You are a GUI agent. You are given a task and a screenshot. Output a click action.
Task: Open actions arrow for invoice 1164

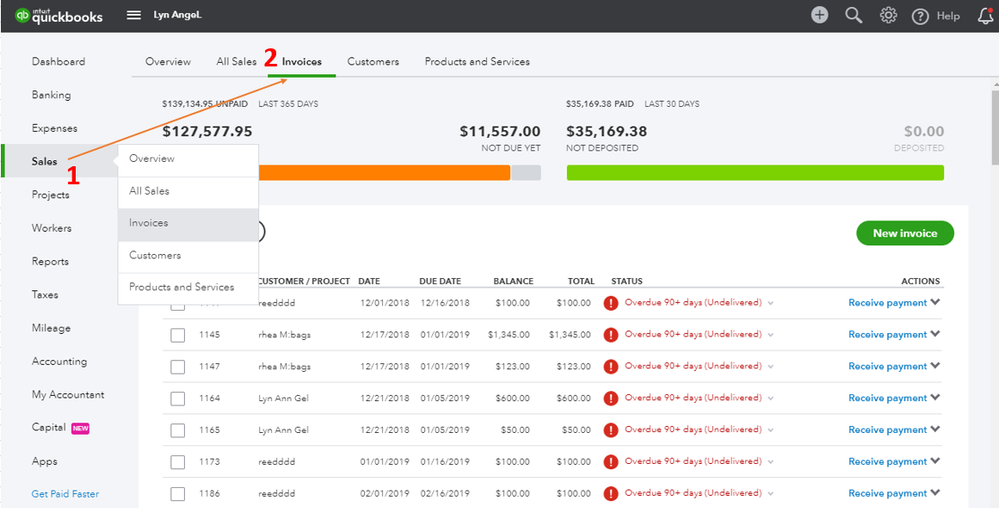coord(935,397)
